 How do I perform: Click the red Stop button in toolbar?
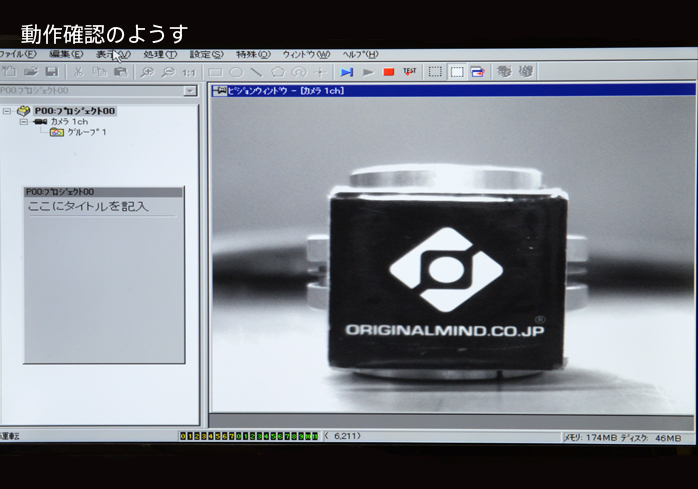[388, 72]
